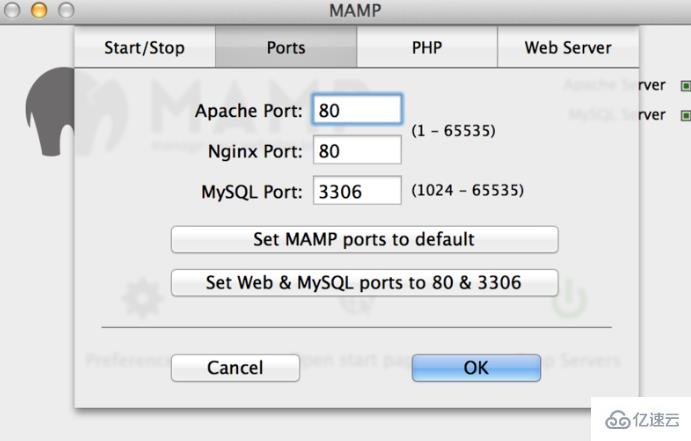Click the (1 - 65535) range hint

pyautogui.click(x=453, y=130)
